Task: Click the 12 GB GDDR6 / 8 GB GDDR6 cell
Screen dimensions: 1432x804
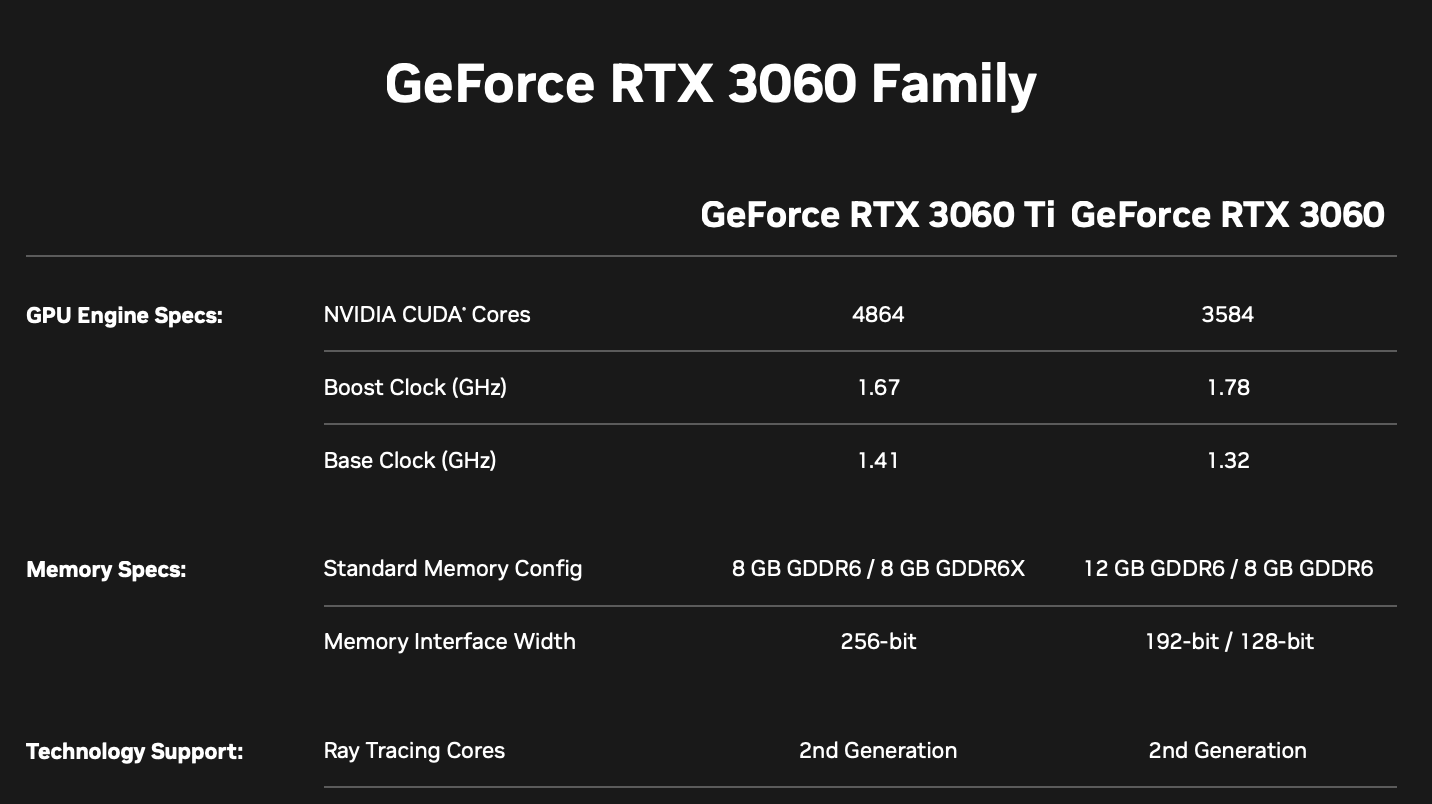Action: [x=1228, y=569]
